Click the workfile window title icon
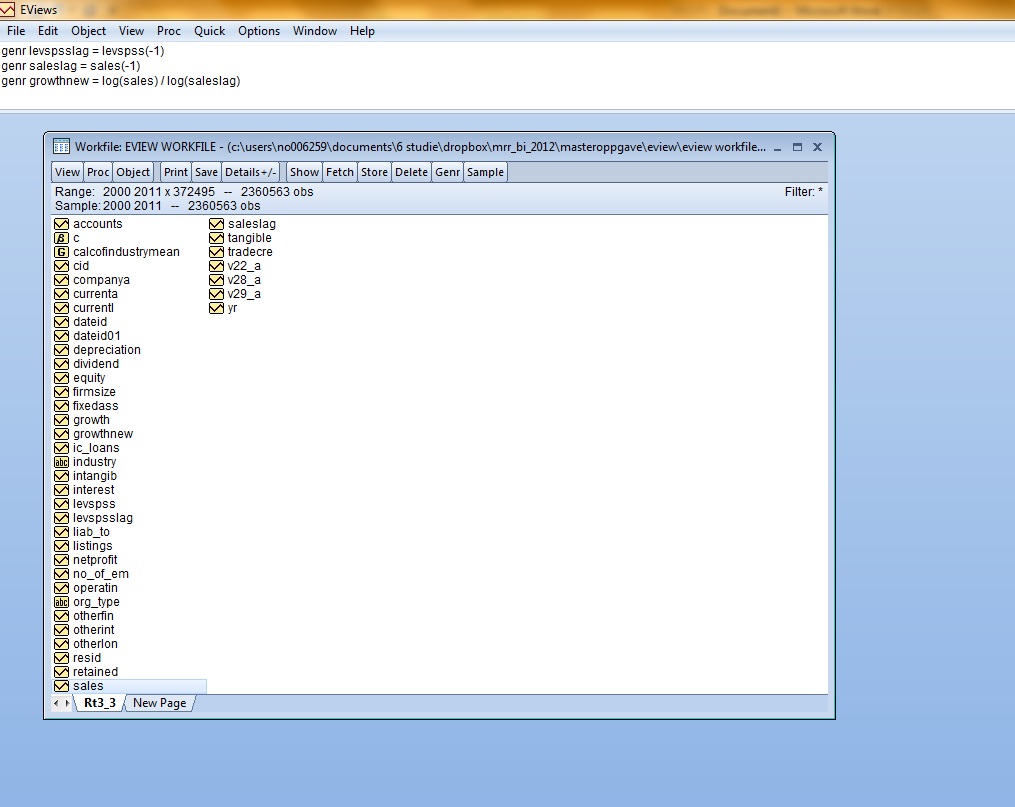The height and width of the screenshot is (807, 1015). pos(61,147)
